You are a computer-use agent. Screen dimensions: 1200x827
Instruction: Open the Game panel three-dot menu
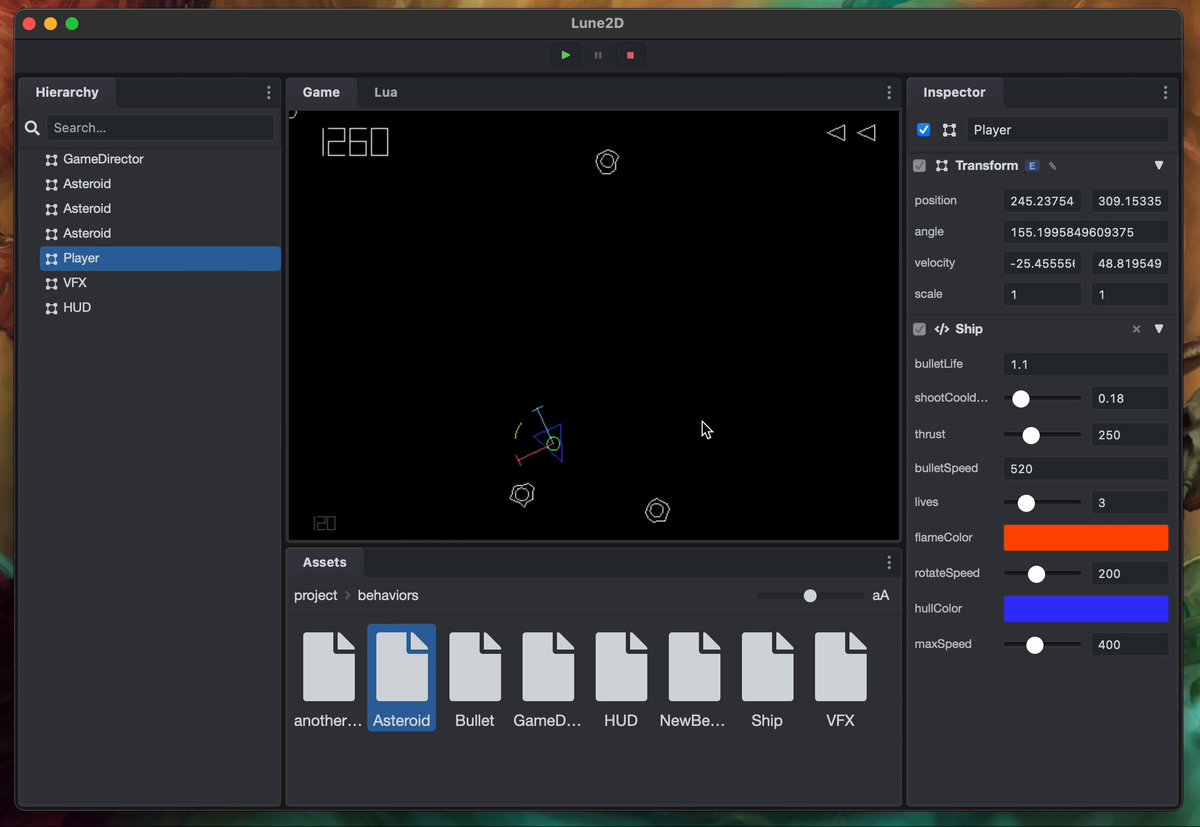click(x=889, y=92)
